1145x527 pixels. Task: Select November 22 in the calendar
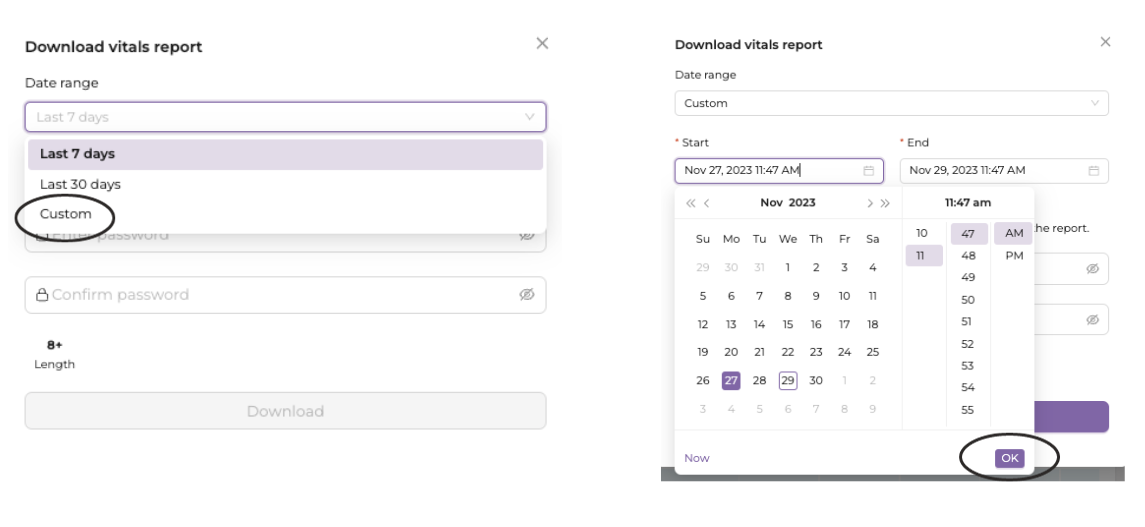(788, 352)
